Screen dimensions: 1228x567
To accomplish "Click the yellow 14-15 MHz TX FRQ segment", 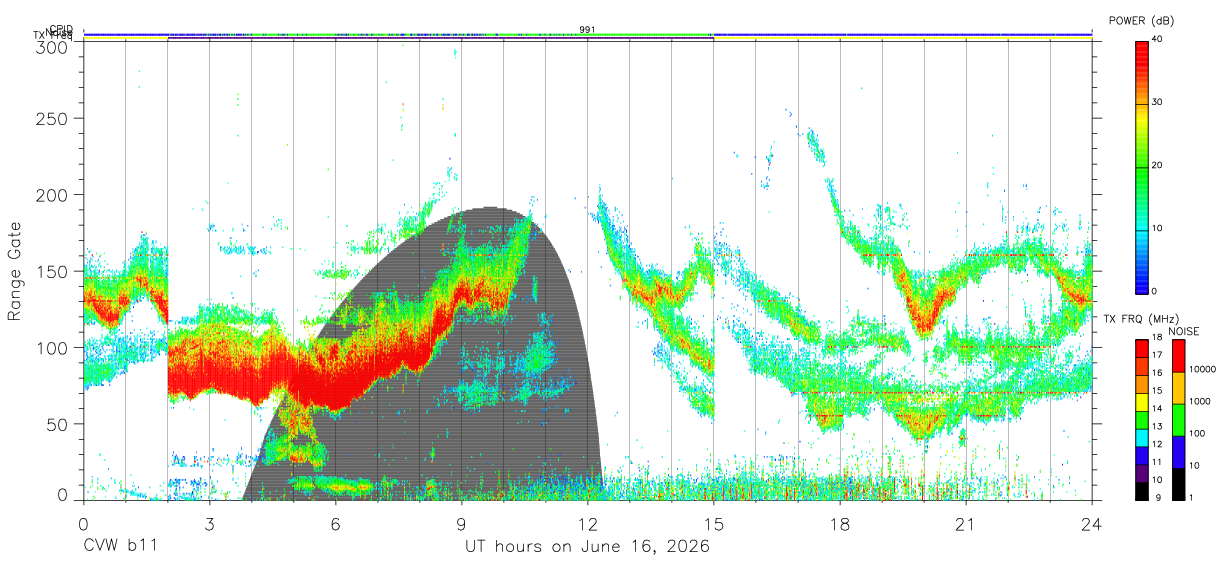I will [x=1142, y=402].
